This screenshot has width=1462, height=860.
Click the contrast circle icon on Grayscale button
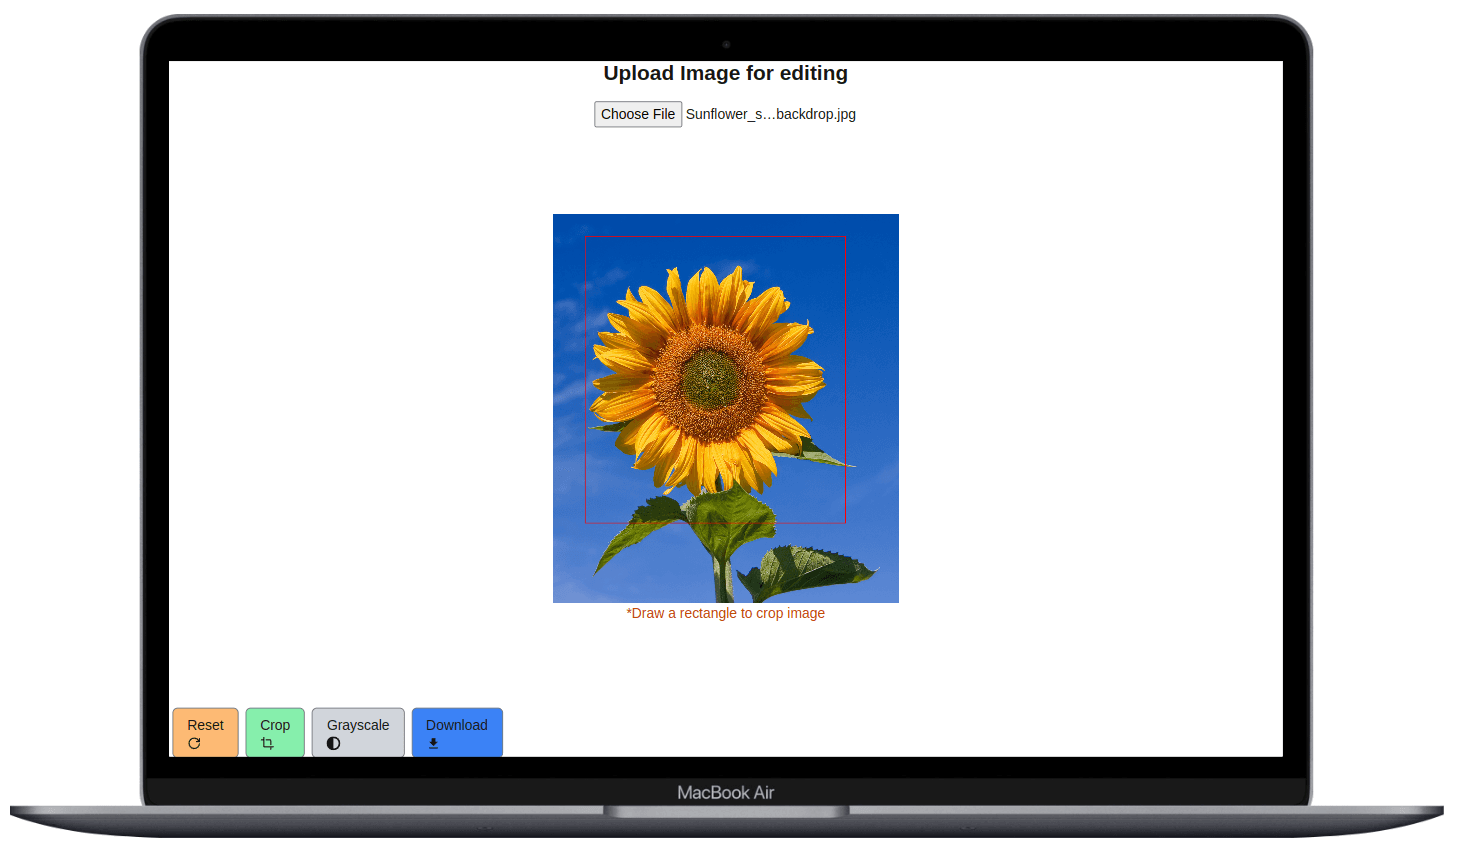click(332, 743)
